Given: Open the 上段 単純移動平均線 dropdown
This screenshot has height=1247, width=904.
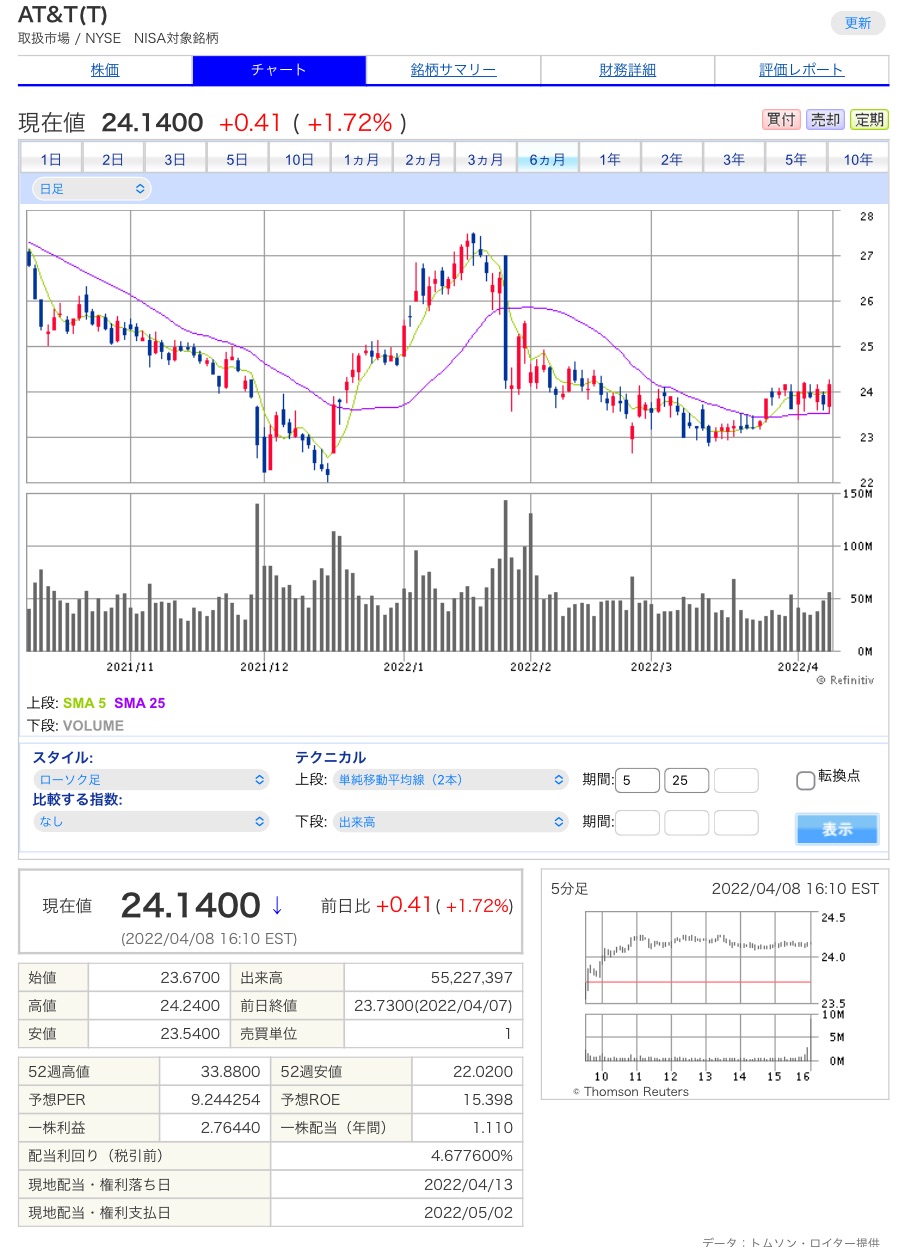Looking at the screenshot, I should (x=450, y=779).
